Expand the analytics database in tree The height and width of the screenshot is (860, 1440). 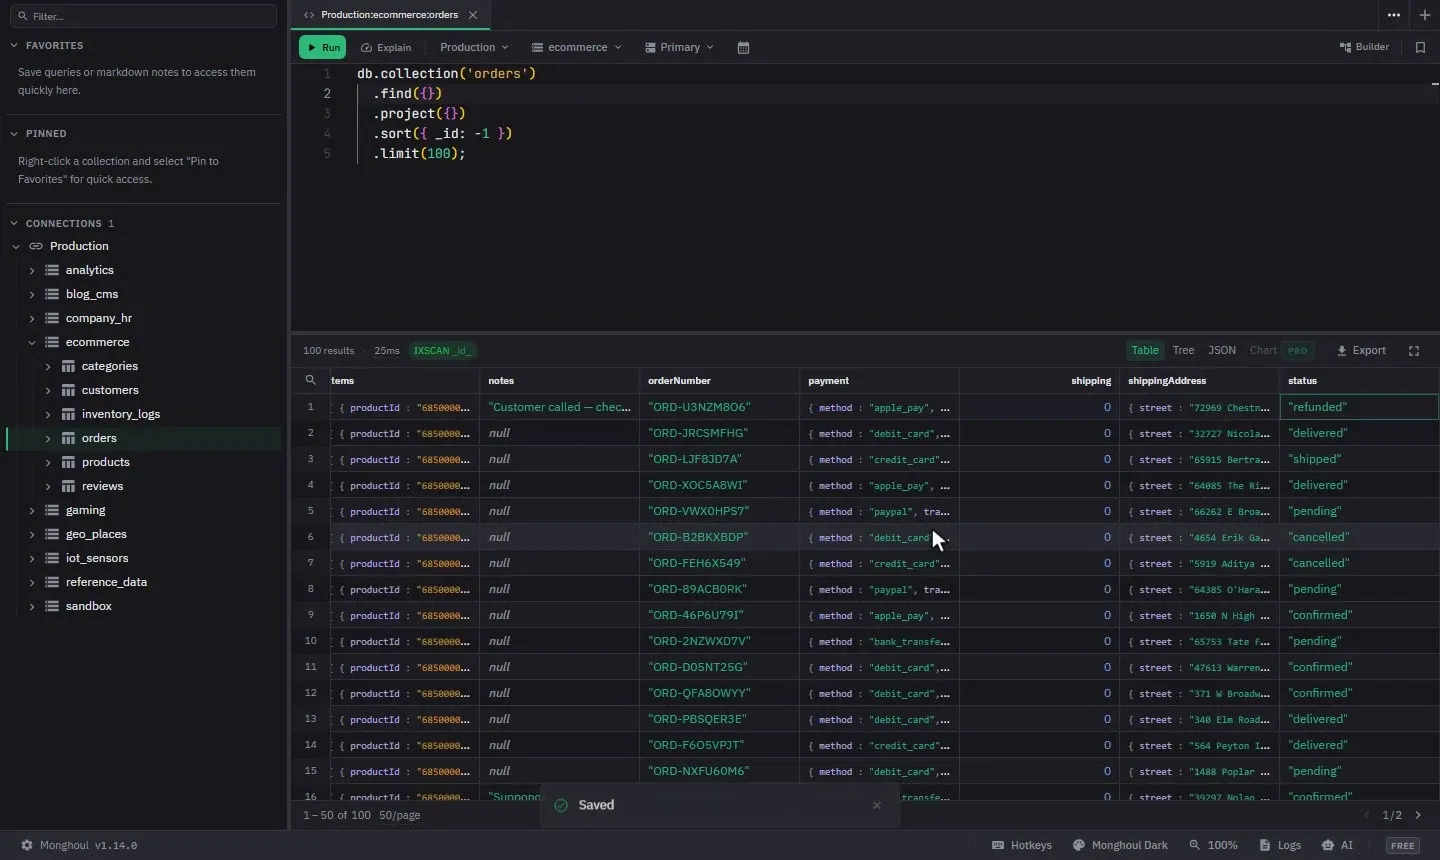[x=32, y=270]
